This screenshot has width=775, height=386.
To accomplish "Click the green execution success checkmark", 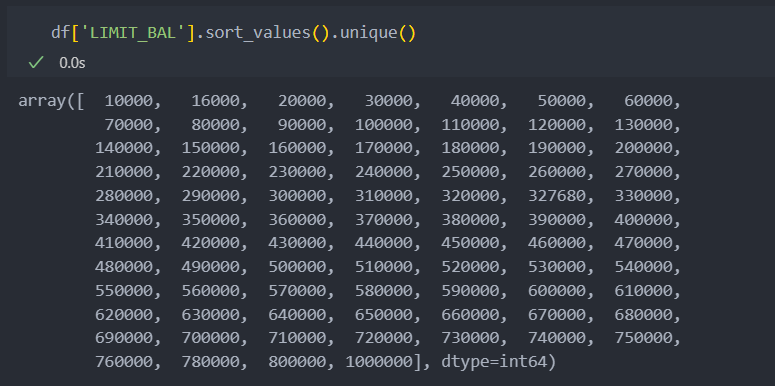I will pyautogui.click(x=36, y=62).
